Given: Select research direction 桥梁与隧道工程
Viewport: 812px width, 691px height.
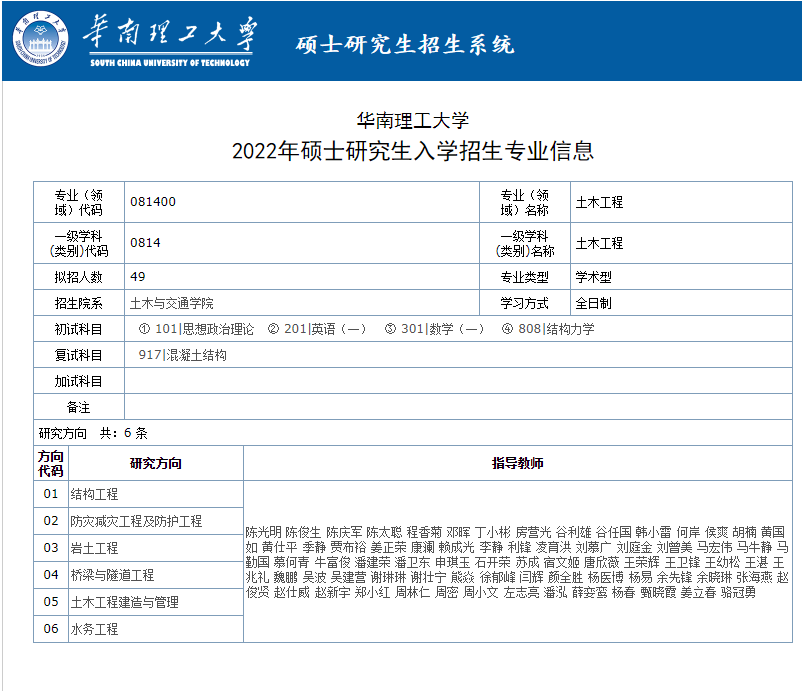Looking at the screenshot, I should pyautogui.click(x=112, y=575).
